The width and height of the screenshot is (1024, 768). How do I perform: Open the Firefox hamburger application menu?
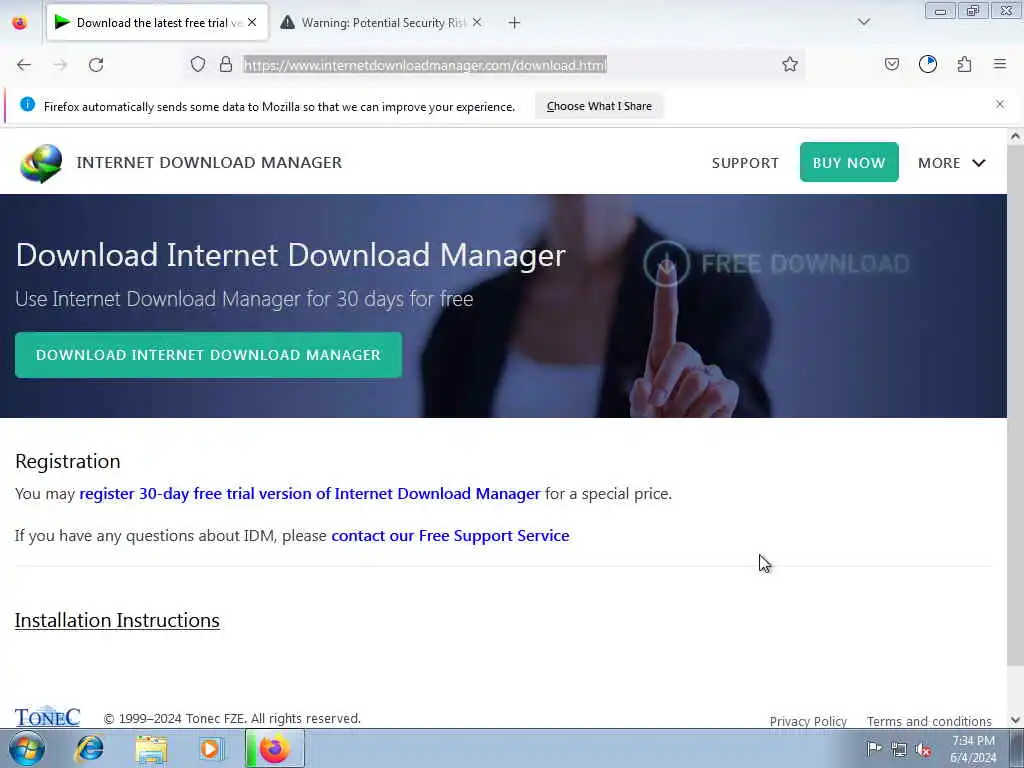pyautogui.click(x=1000, y=64)
